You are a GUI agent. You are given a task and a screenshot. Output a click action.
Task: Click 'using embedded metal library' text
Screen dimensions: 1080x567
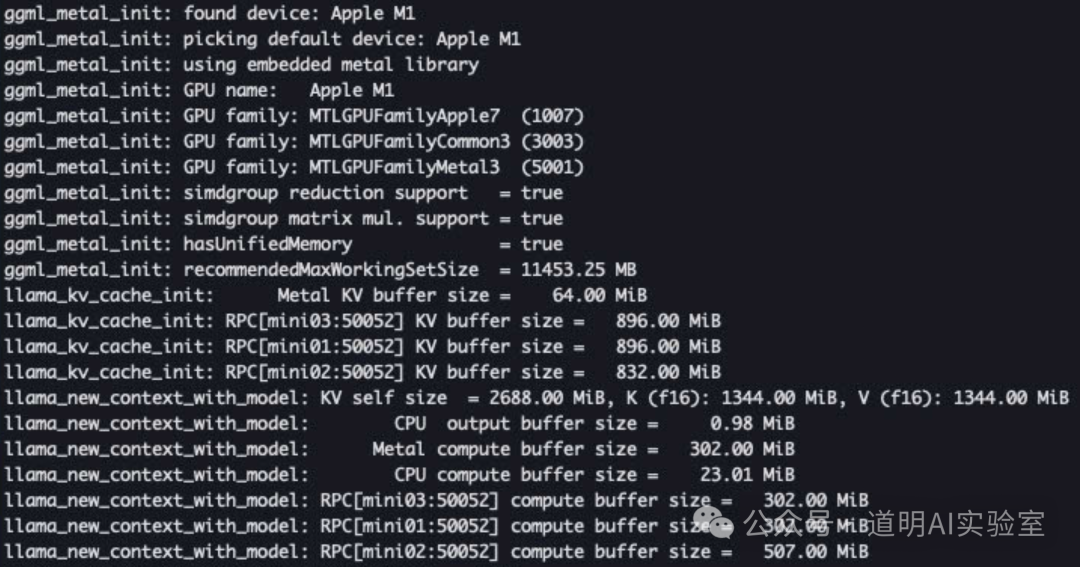(330, 65)
